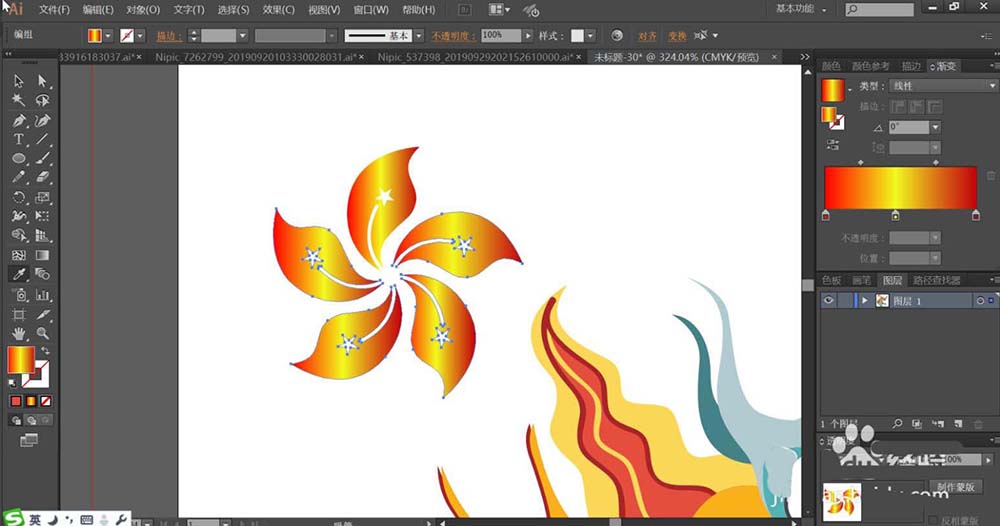Select the Scale tool
This screenshot has height=526, width=1000.
point(42,197)
